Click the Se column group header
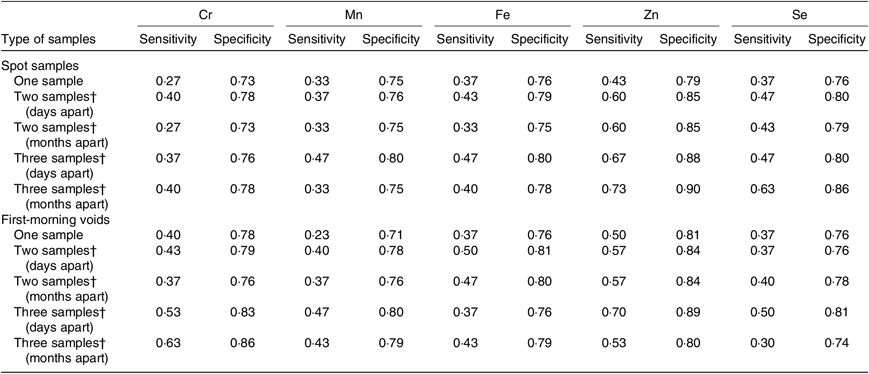The image size is (869, 374). [799, 17]
